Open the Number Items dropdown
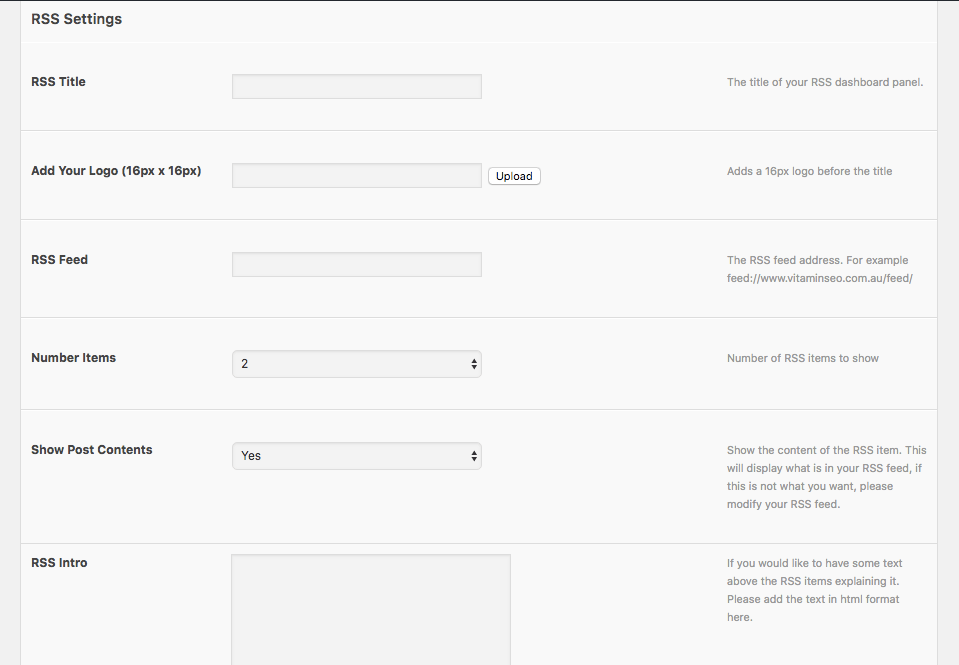Image resolution: width=959 pixels, height=665 pixels. (356, 364)
